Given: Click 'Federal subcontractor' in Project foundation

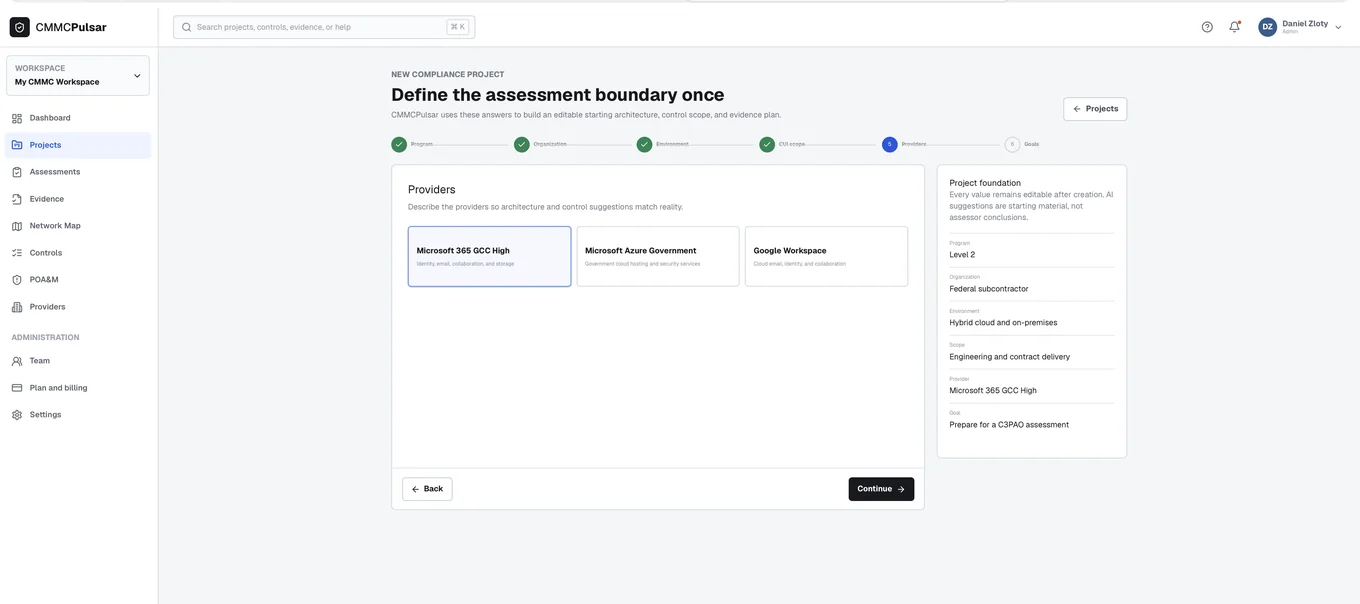Looking at the screenshot, I should coord(989,289).
